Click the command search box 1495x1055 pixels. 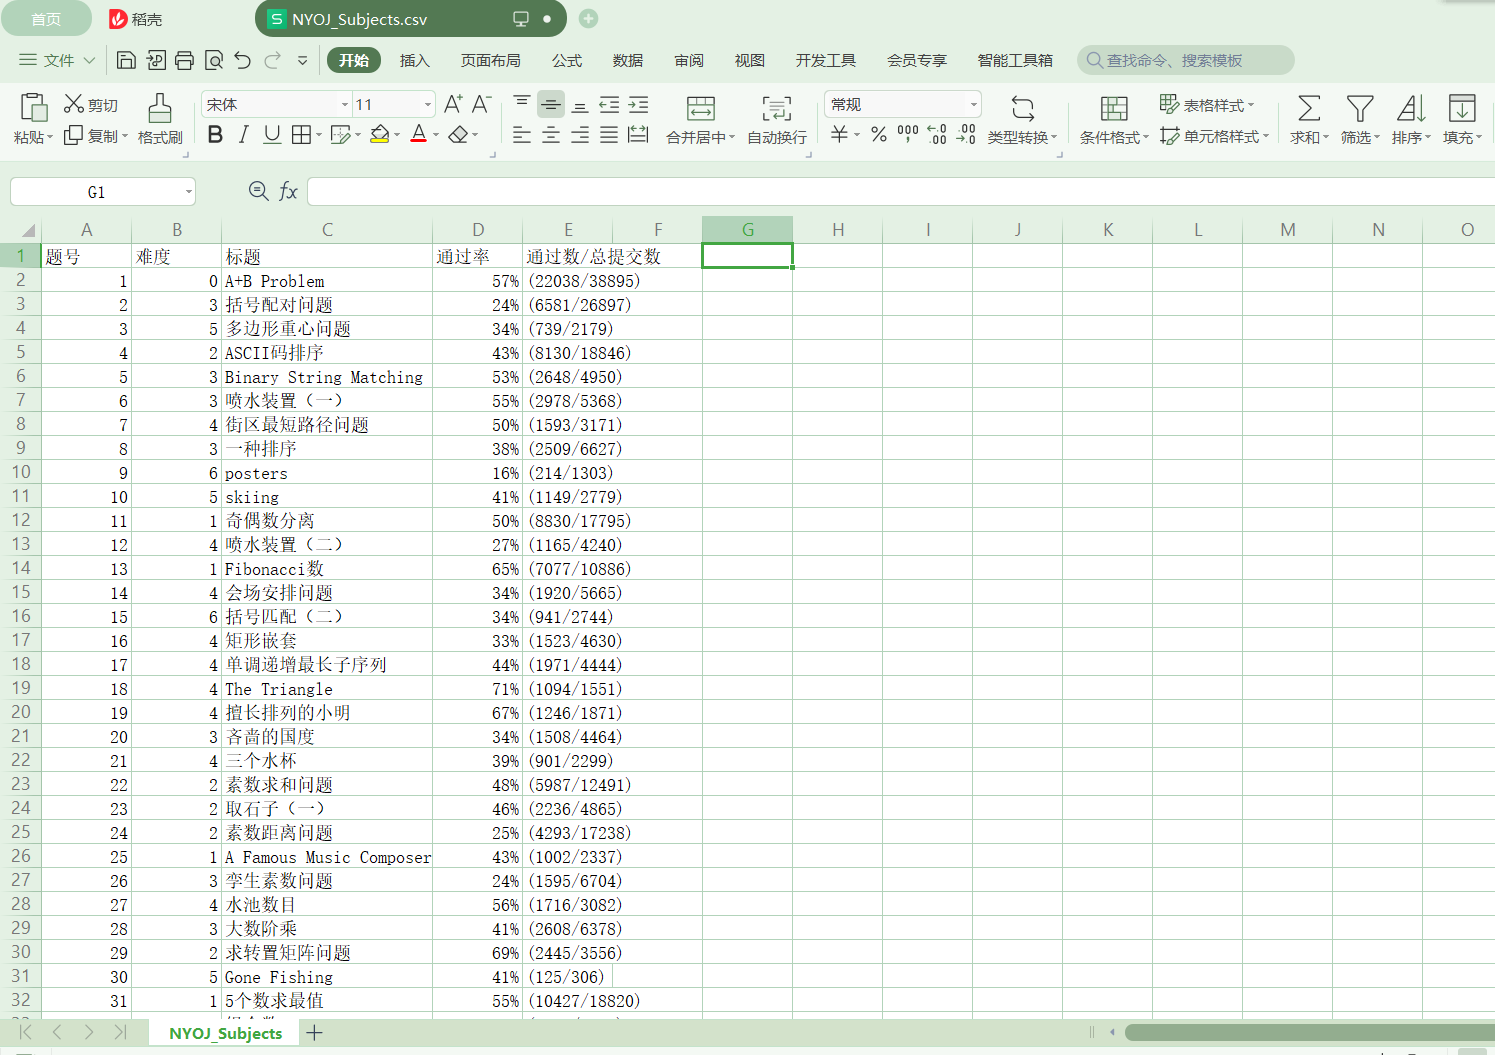1185,60
